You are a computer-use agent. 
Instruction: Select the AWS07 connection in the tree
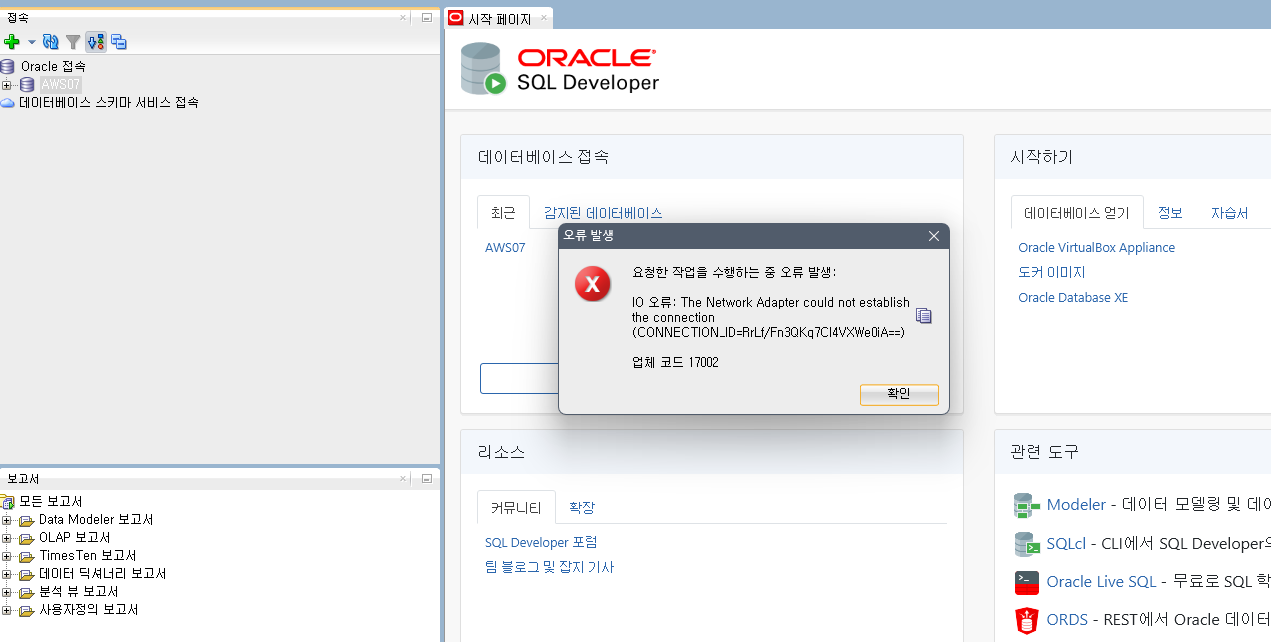click(x=60, y=85)
